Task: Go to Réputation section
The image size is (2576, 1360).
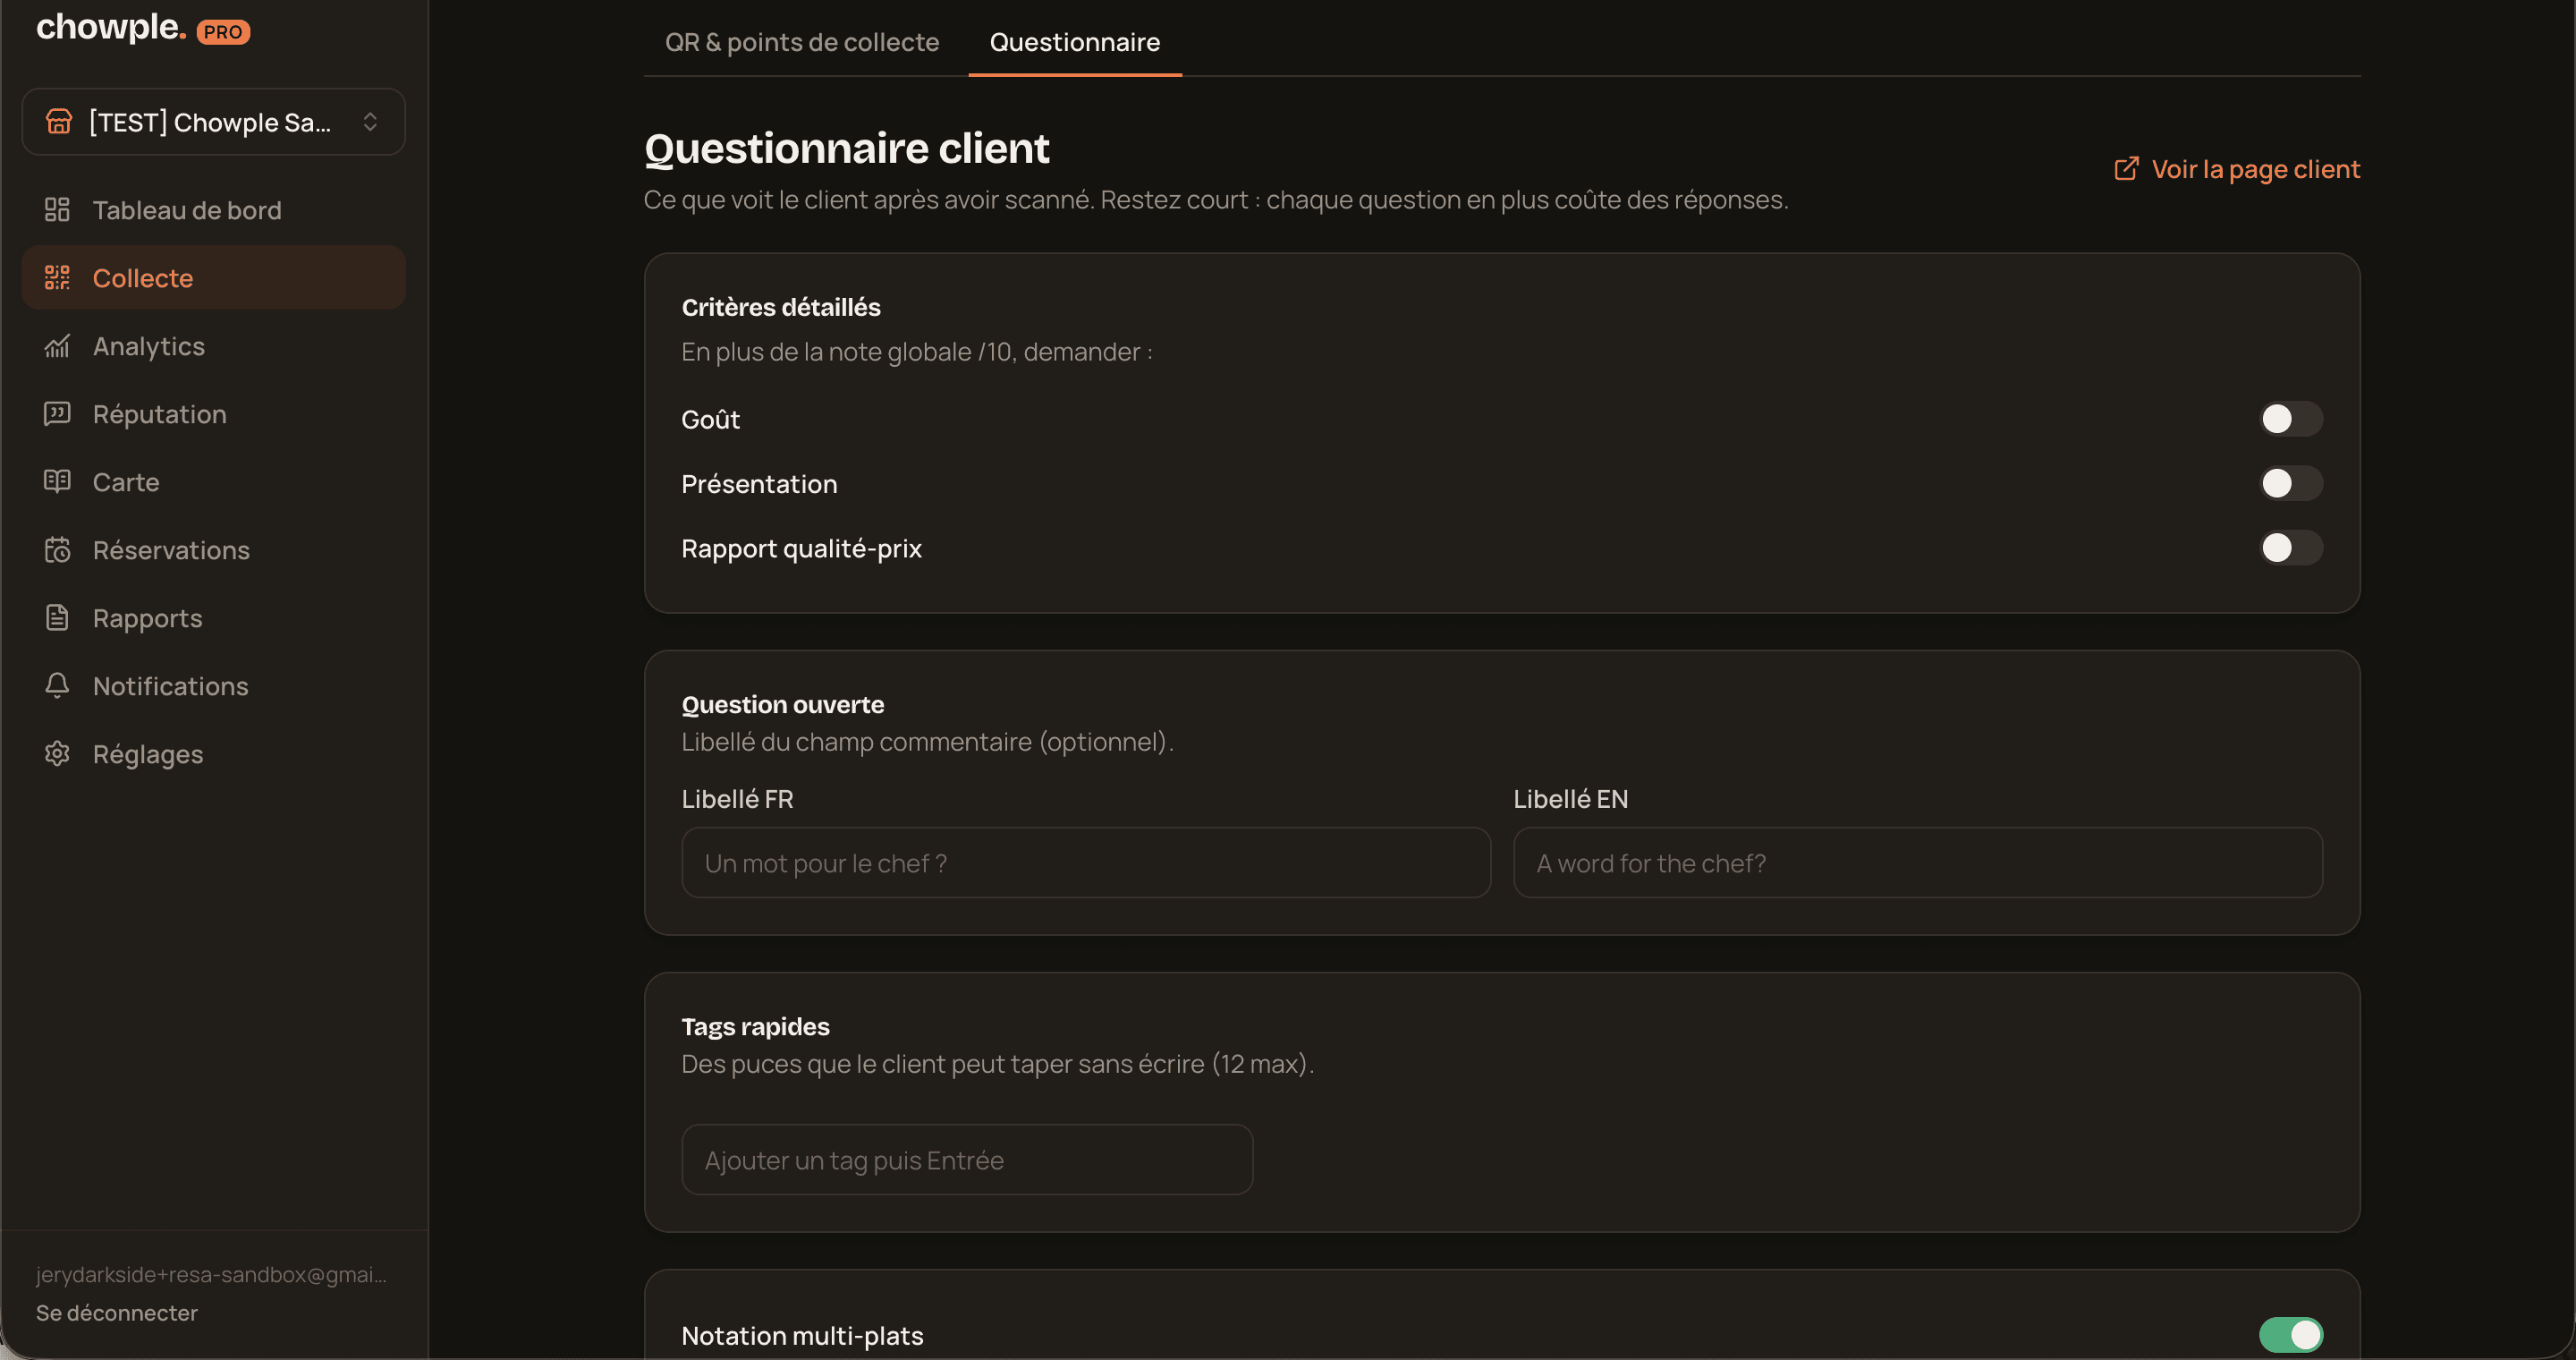Action: (x=213, y=414)
